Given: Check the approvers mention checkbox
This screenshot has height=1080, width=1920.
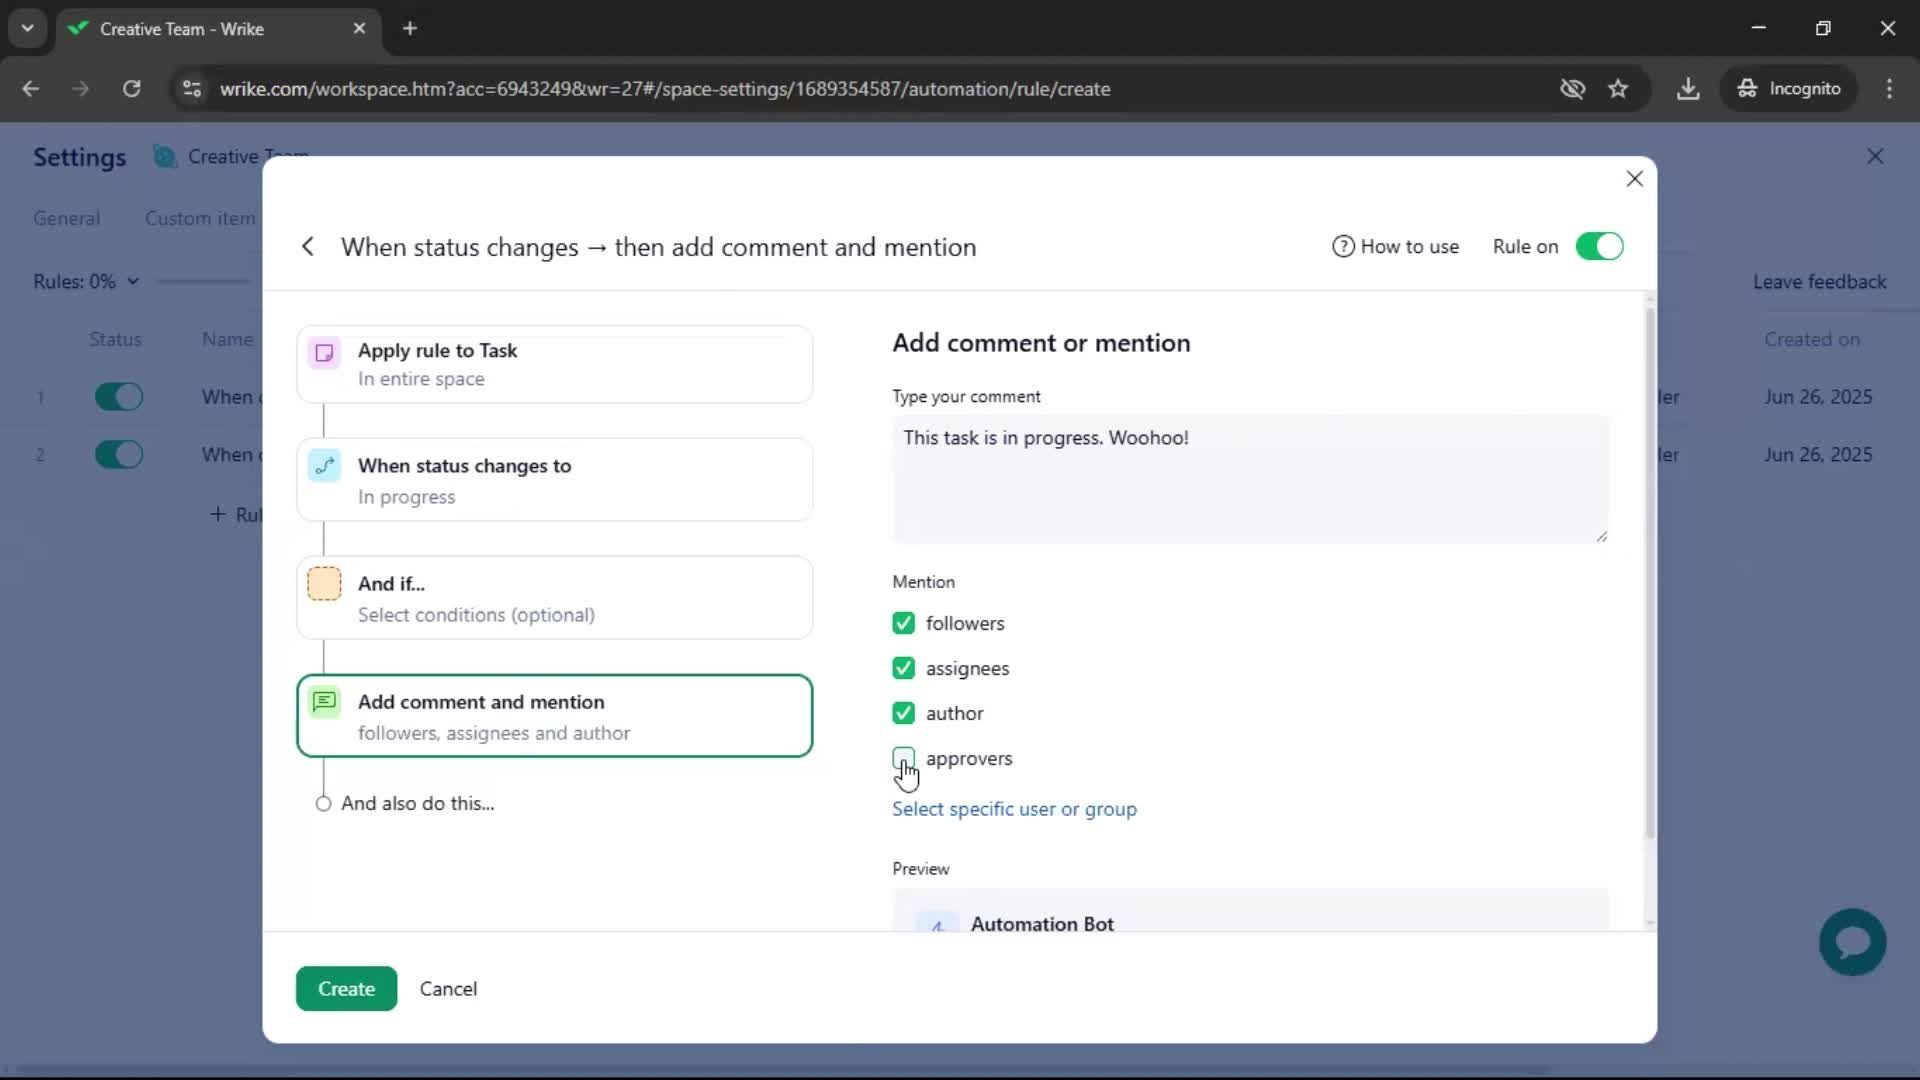Looking at the screenshot, I should [x=903, y=759].
